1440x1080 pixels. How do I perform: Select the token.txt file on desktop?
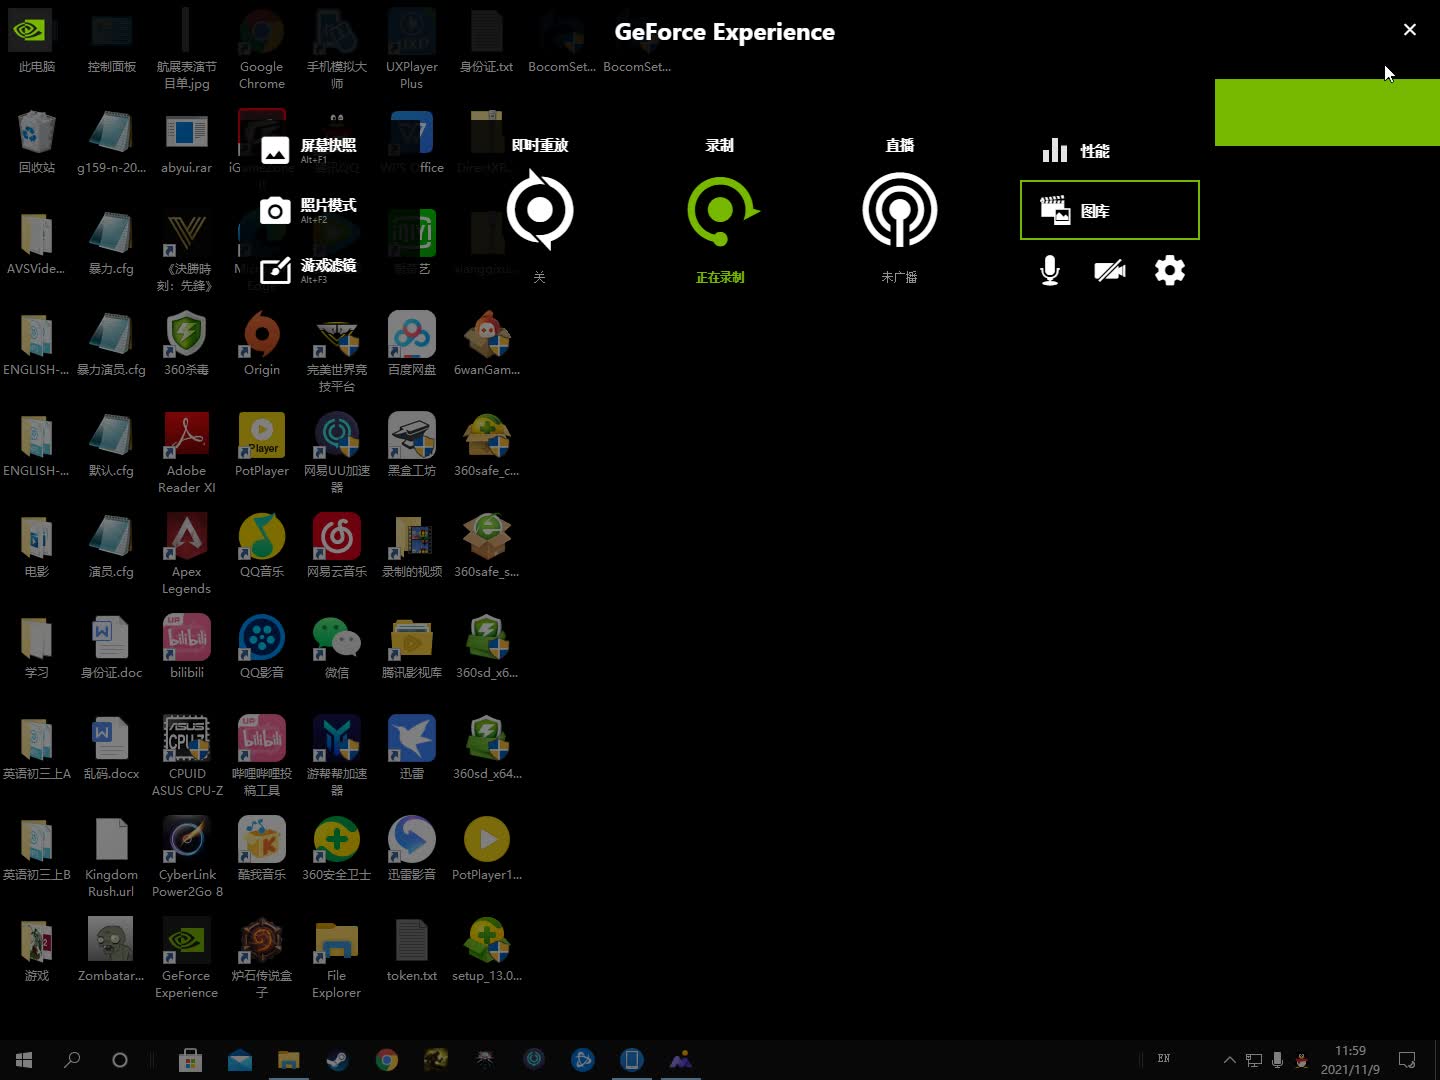[412, 950]
